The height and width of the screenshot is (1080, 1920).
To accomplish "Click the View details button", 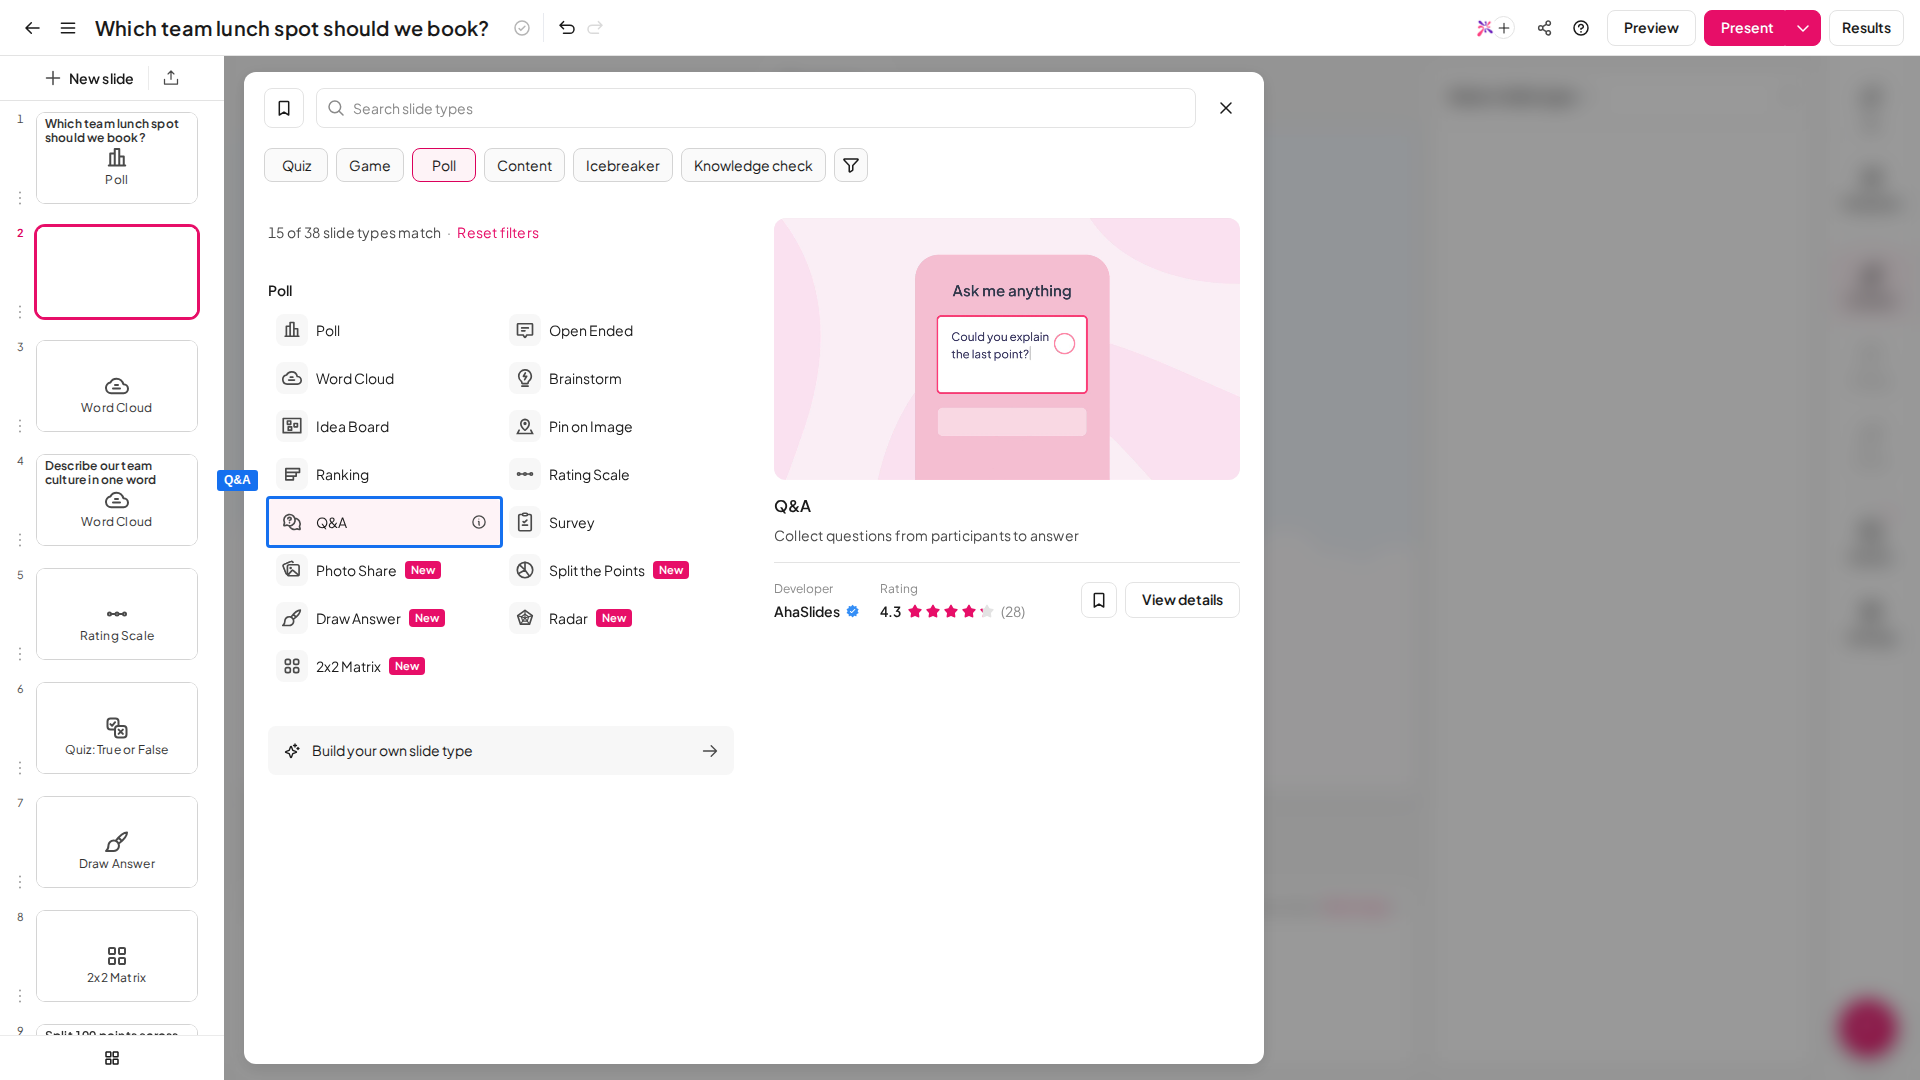I will 1182,600.
